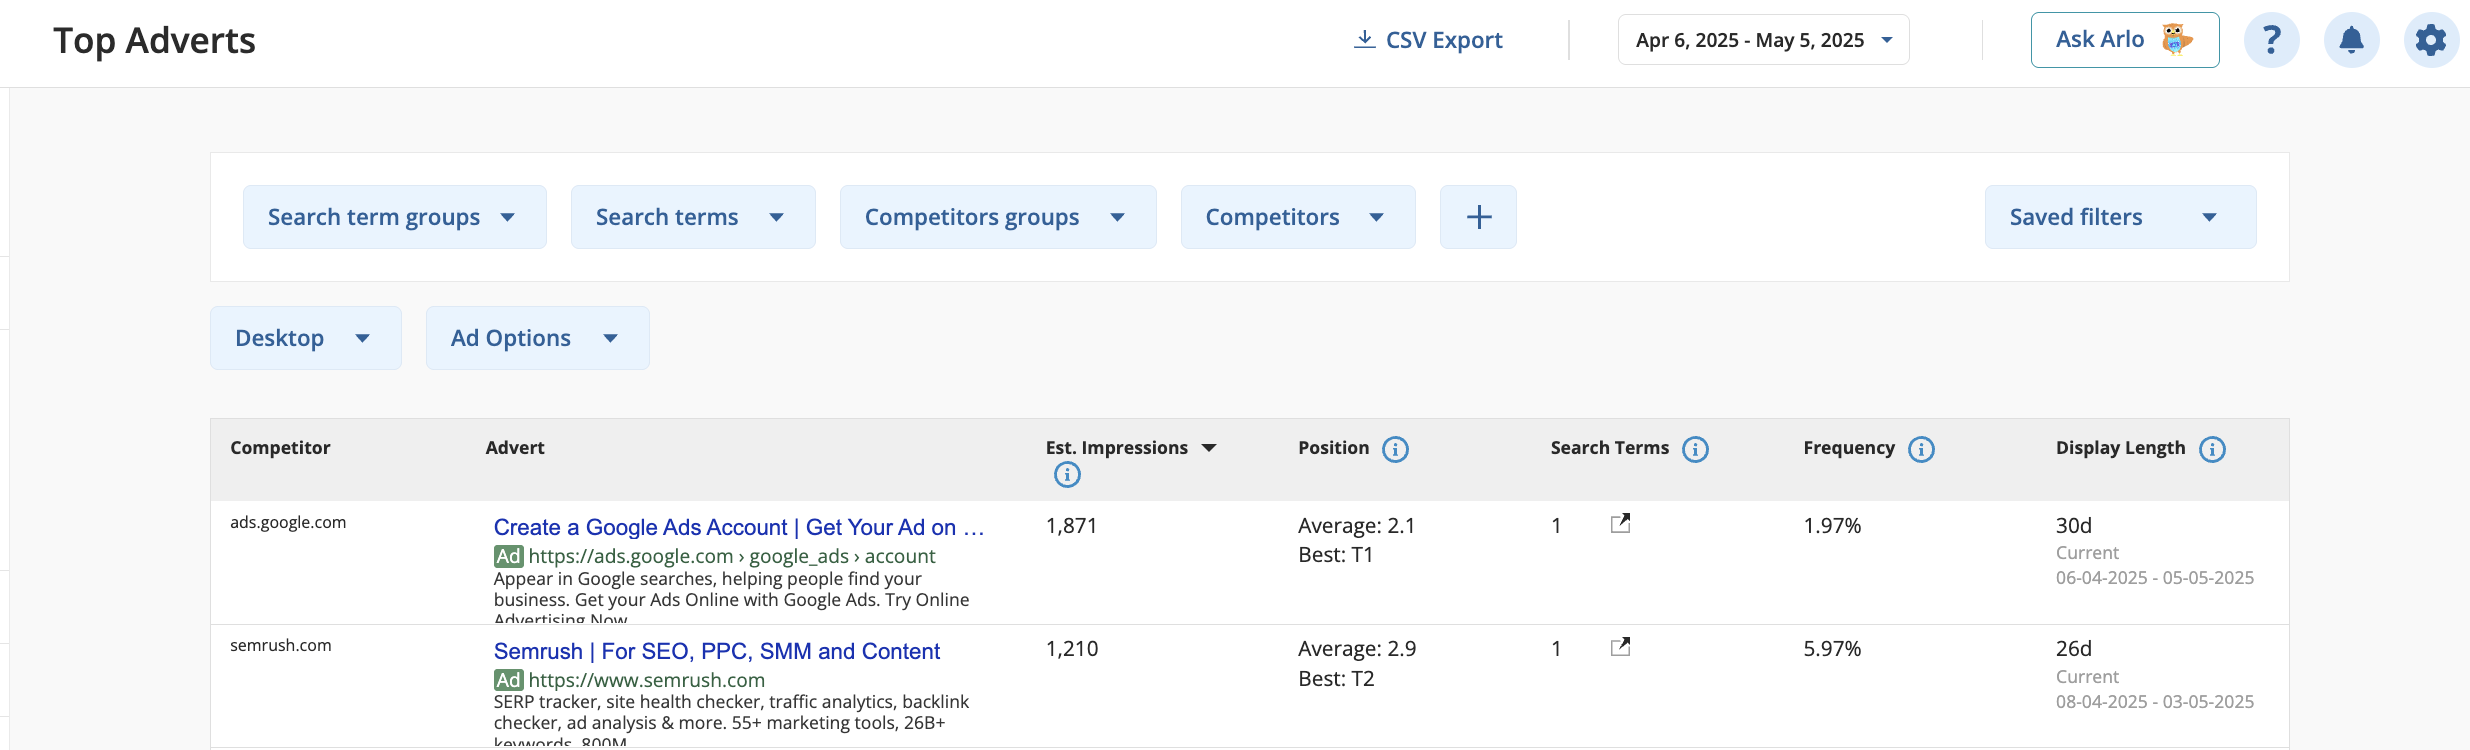Image resolution: width=2470 pixels, height=750 pixels.
Task: Click the 26d display length value
Action: pos(2074,648)
